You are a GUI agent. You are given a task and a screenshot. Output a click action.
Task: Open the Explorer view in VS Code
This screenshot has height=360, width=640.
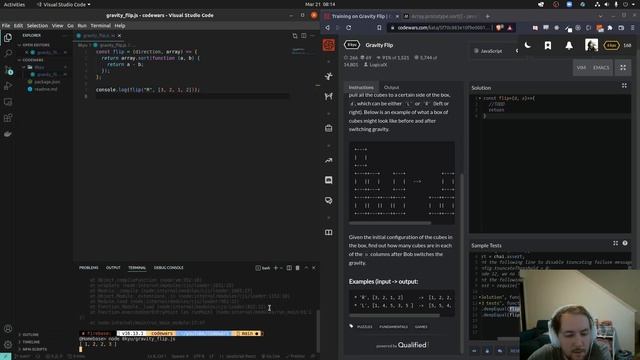8,38
